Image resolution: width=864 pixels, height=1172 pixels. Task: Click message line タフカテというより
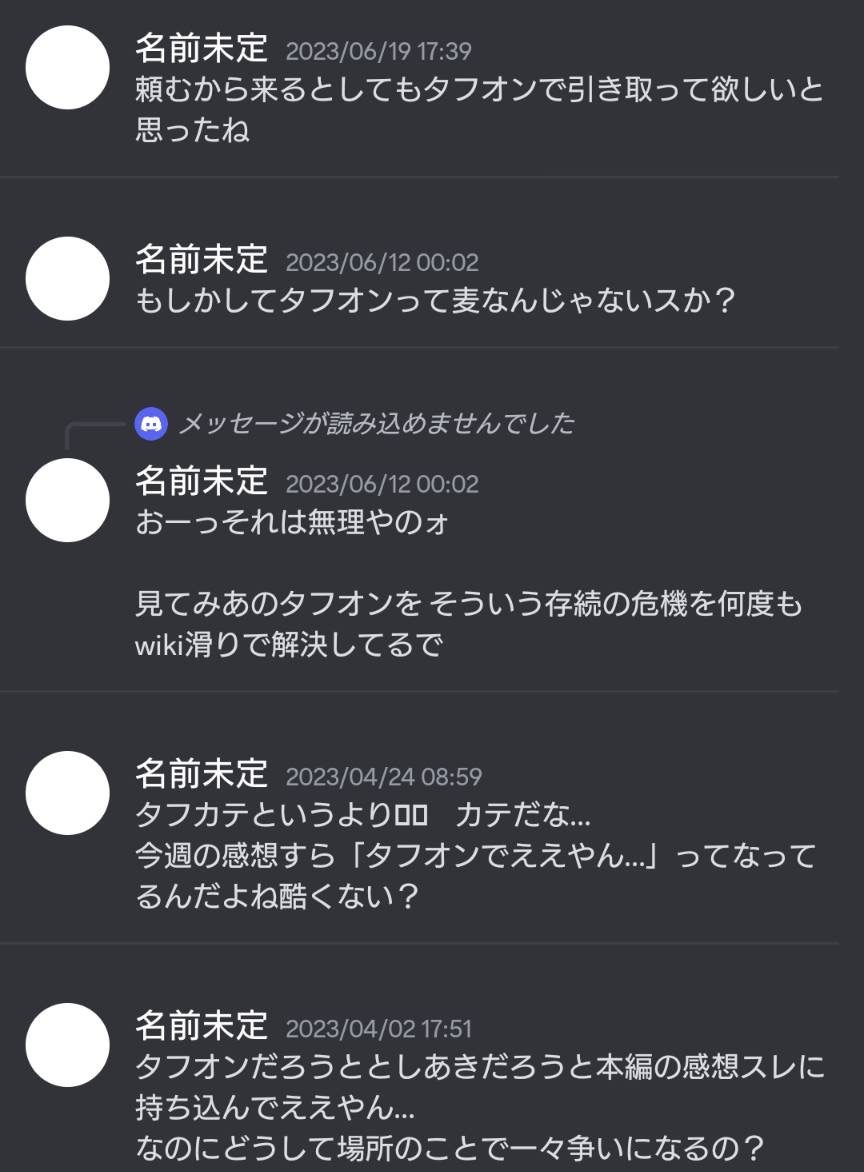pos(362,816)
